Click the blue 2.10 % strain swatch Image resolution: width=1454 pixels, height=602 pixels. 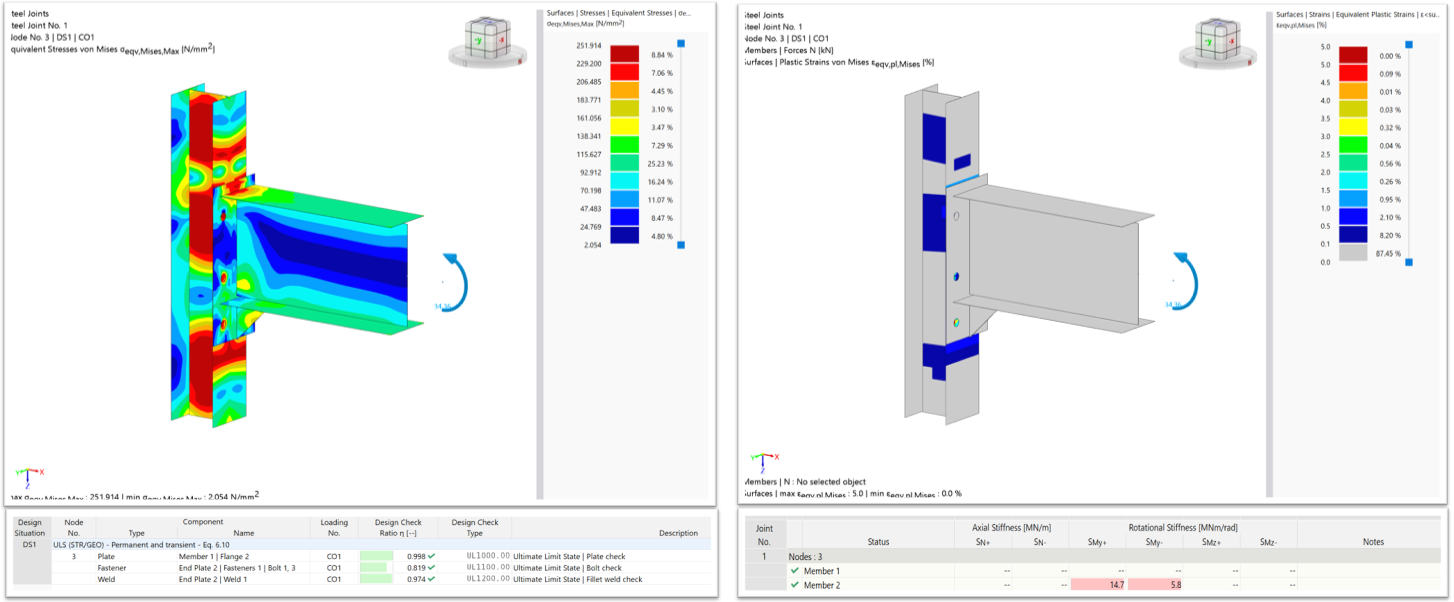pyautogui.click(x=1353, y=217)
